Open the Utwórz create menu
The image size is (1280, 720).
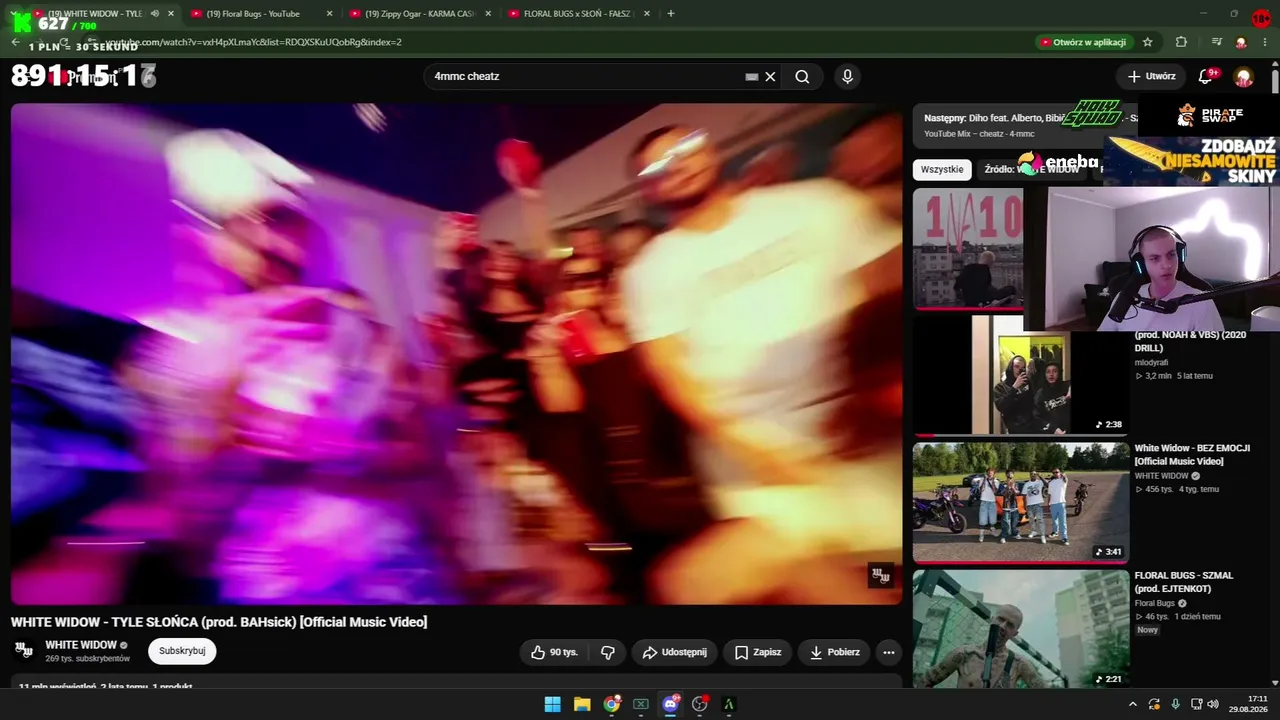pyautogui.click(x=1151, y=77)
